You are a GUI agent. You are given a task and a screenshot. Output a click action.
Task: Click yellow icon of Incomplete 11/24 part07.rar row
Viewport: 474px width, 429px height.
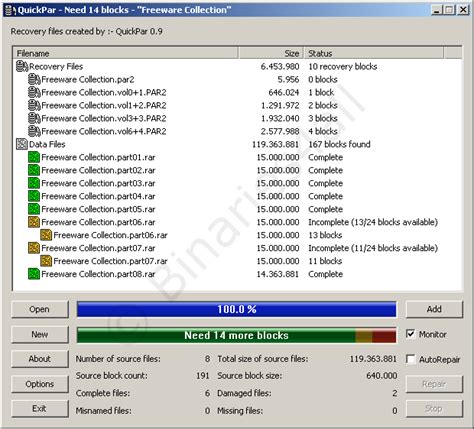point(34,248)
